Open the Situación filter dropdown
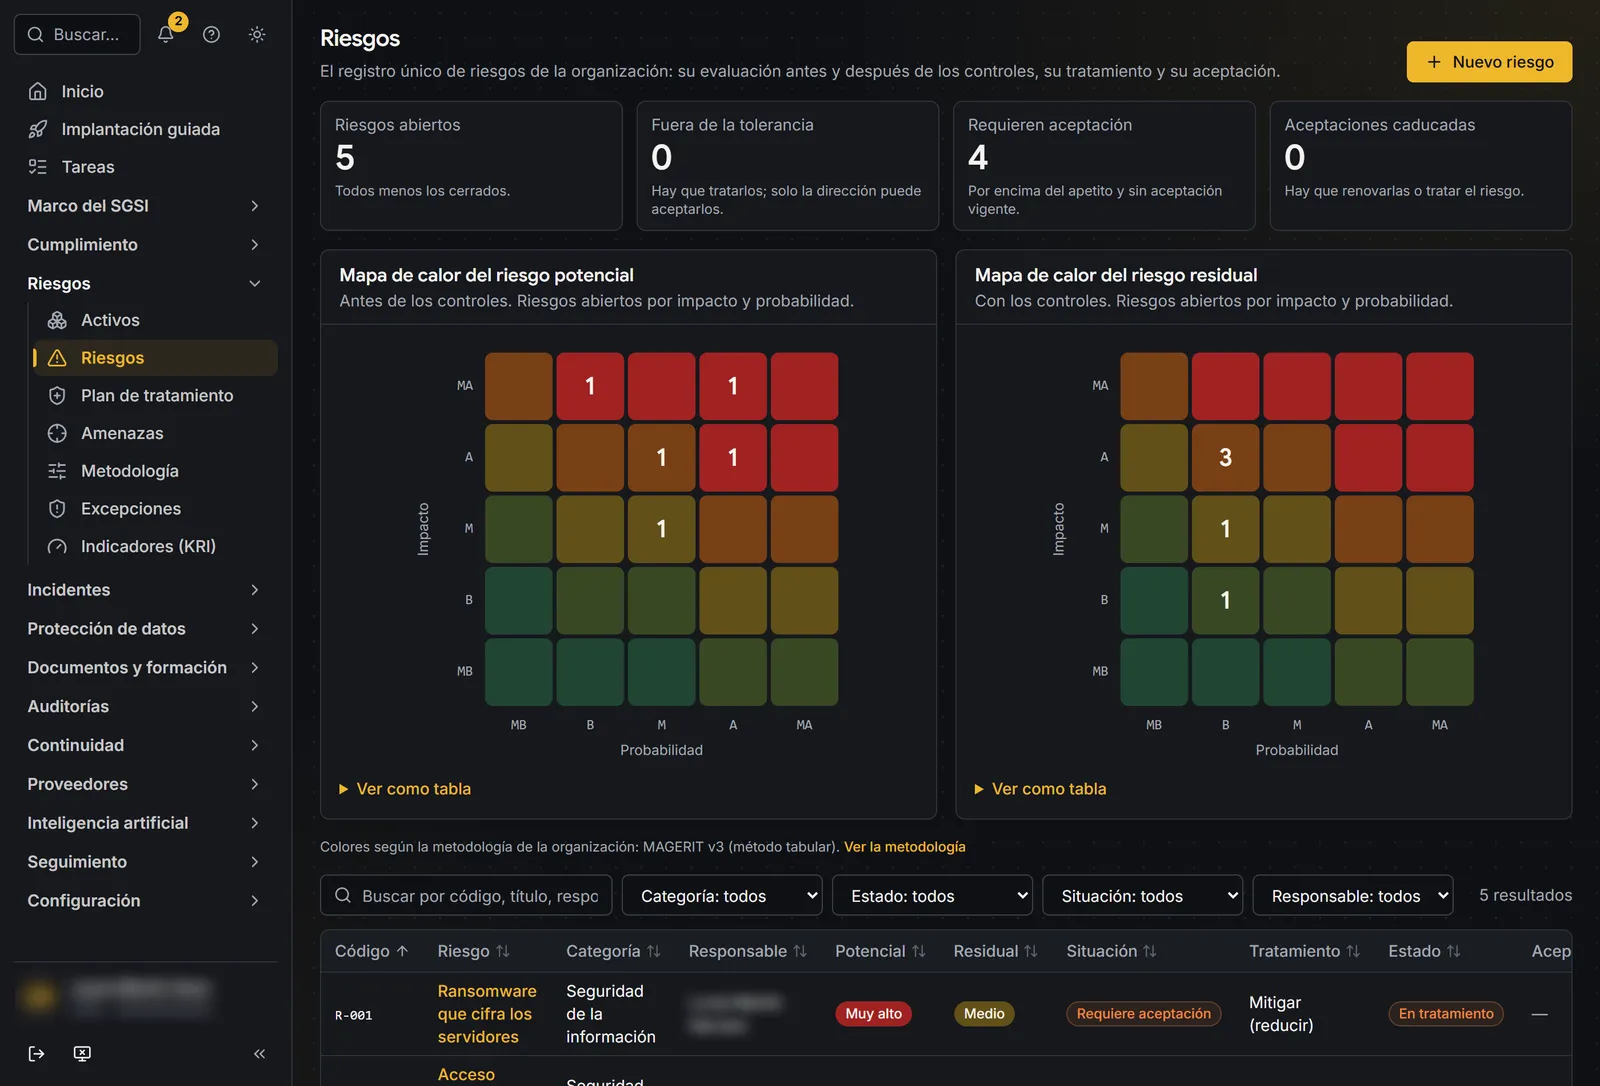Viewport: 1600px width, 1086px height. tap(1142, 896)
